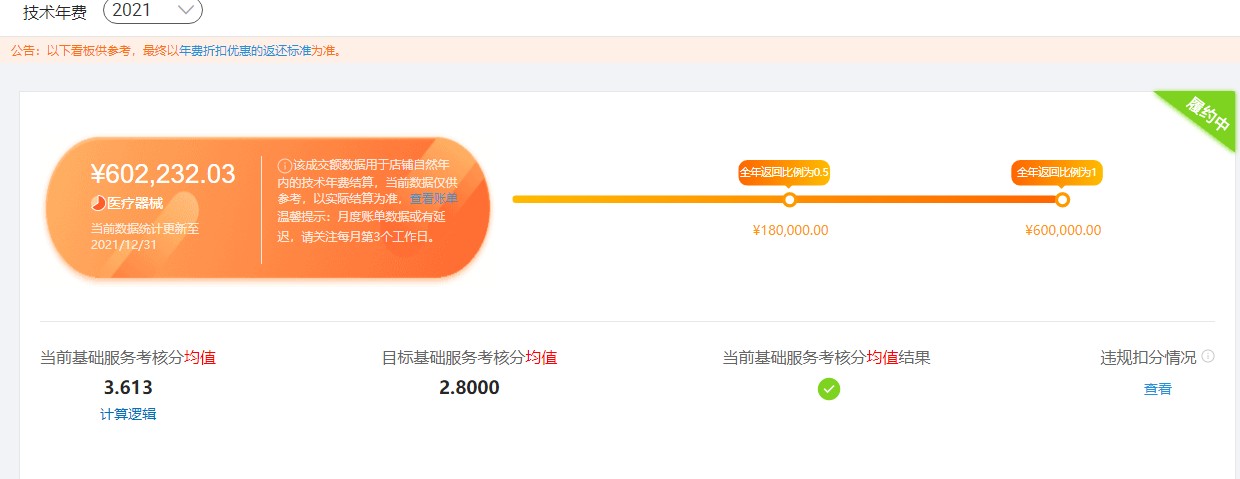Screen dimensions: 1240x479
Task: Click the 全年返回比例为1 bubble label
Action: pos(1057,172)
